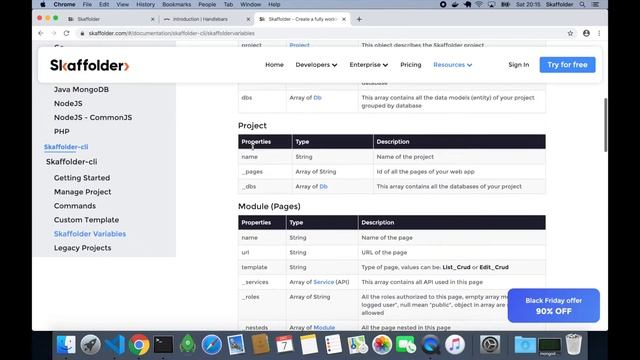Go to Home in site navigation

274,65
